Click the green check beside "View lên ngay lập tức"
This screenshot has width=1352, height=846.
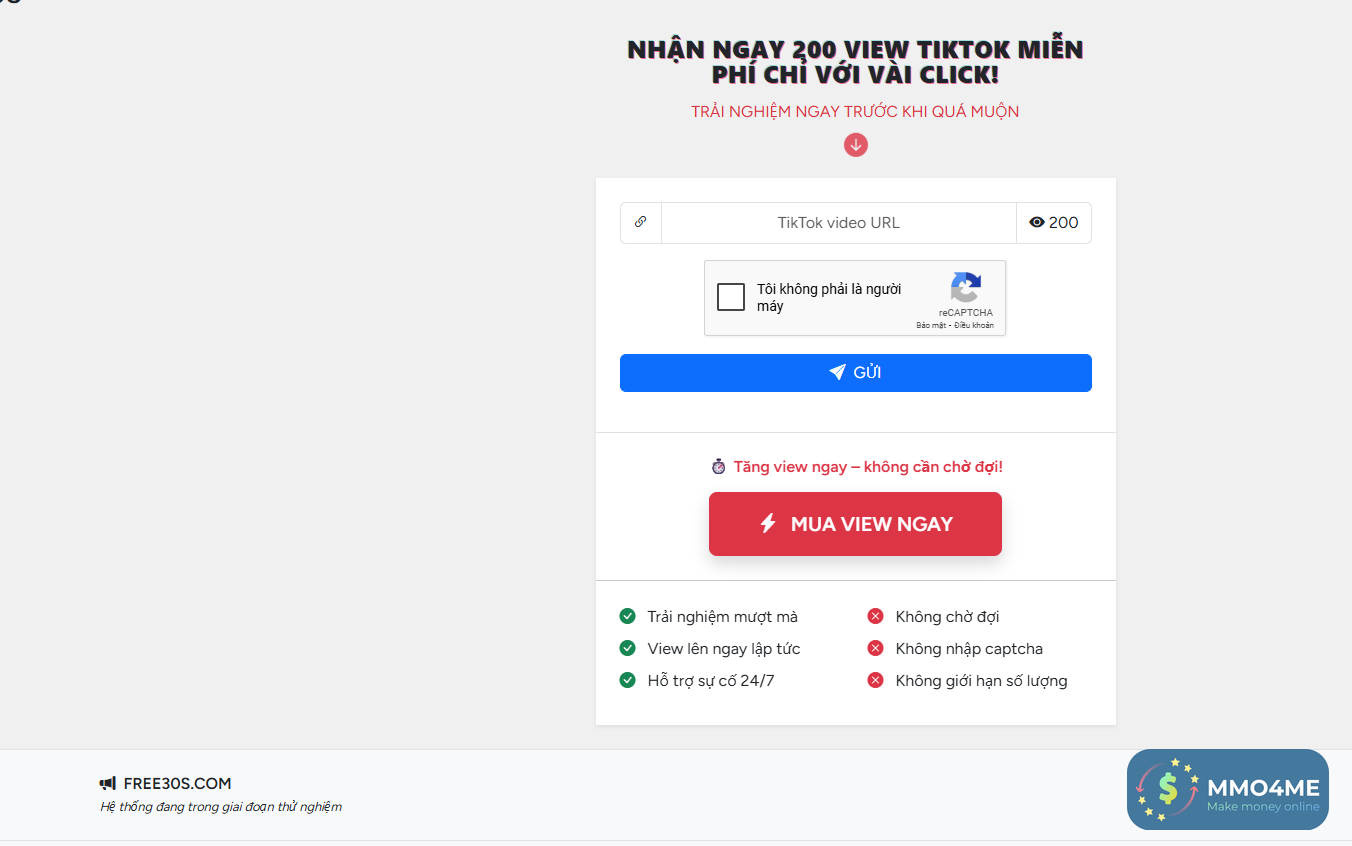628,648
